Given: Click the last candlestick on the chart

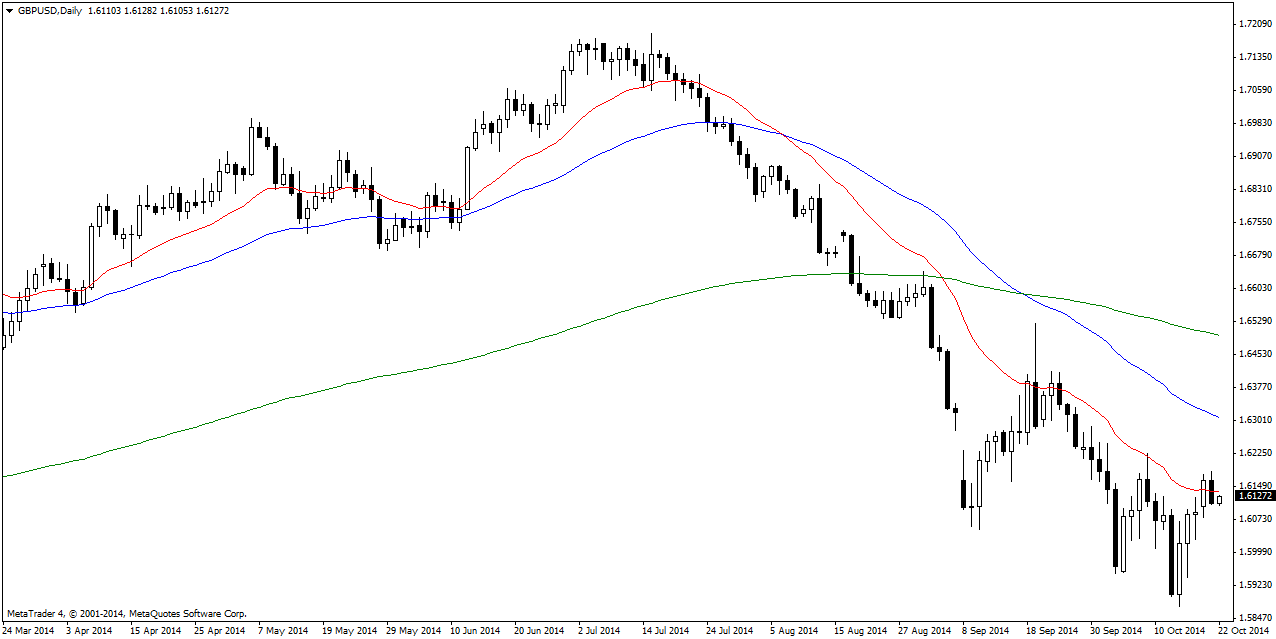Looking at the screenshot, I should coord(1219,500).
